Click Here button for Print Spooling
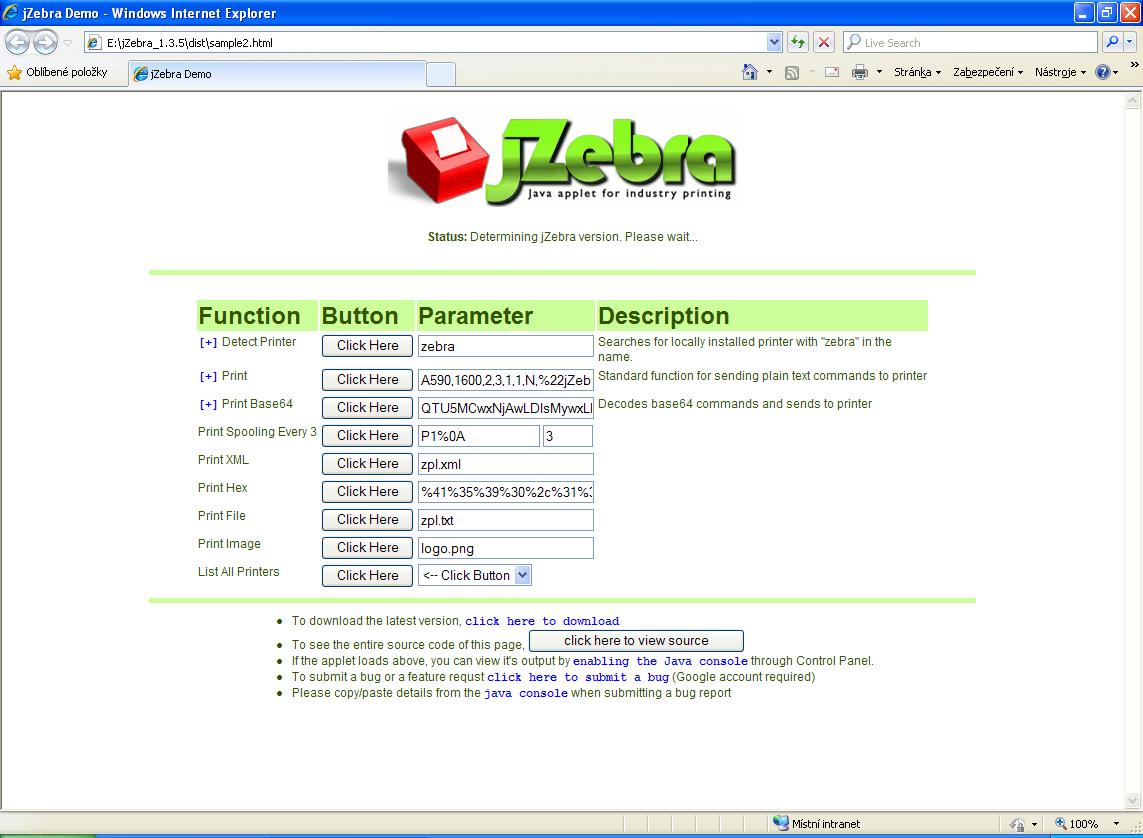Viewport: 1143px width, 838px height. [x=367, y=435]
